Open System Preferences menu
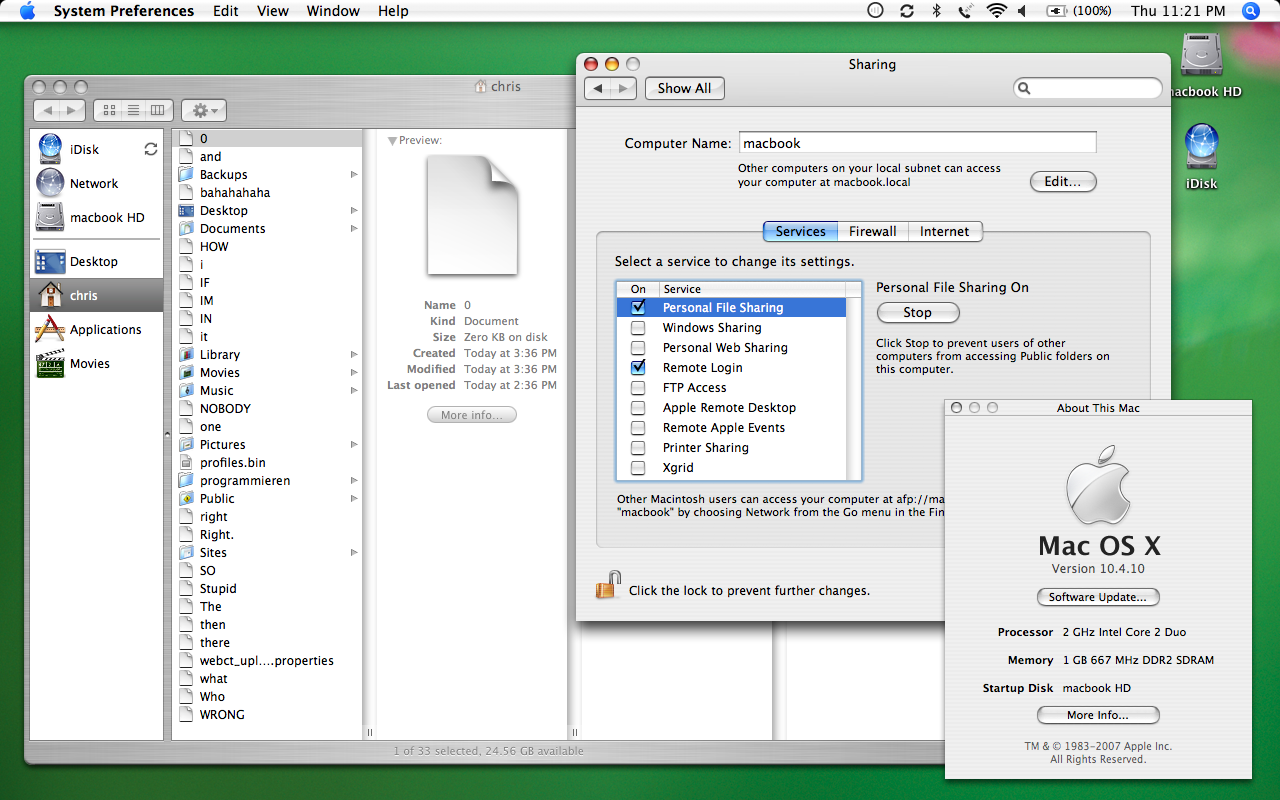Screen dimensions: 1280x800 tap(124, 11)
